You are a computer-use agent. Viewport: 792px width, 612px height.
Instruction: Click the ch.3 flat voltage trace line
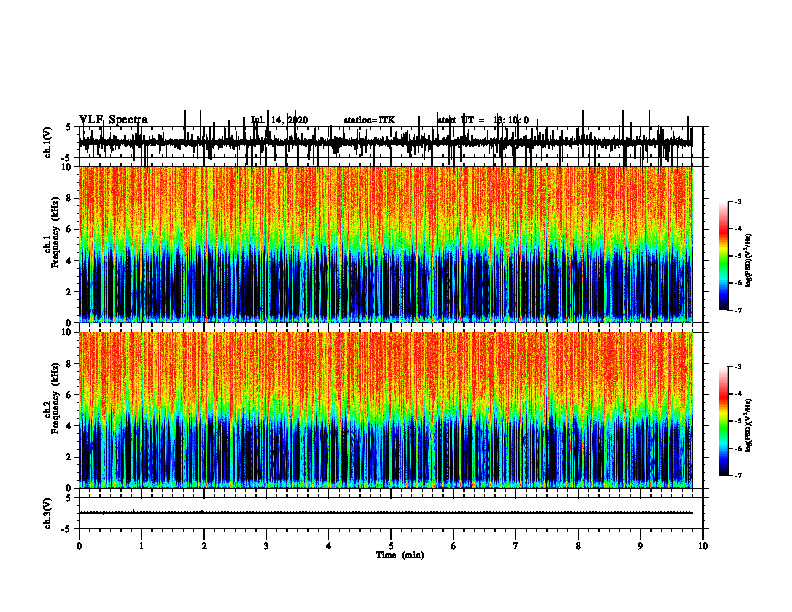tap(386, 513)
